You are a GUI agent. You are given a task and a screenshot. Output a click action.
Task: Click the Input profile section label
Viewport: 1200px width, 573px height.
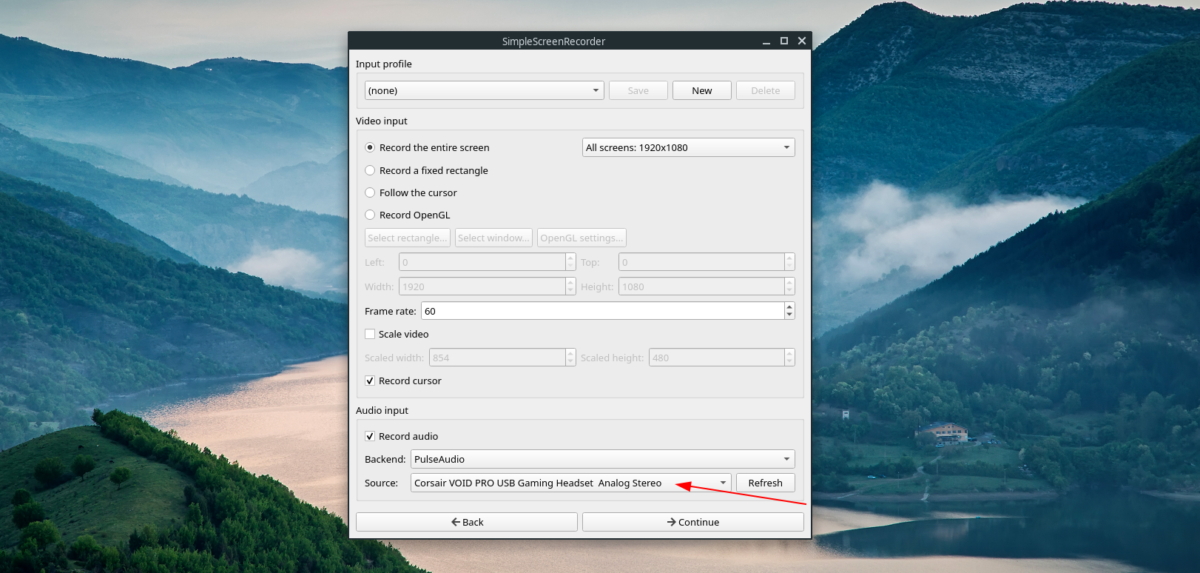click(384, 64)
